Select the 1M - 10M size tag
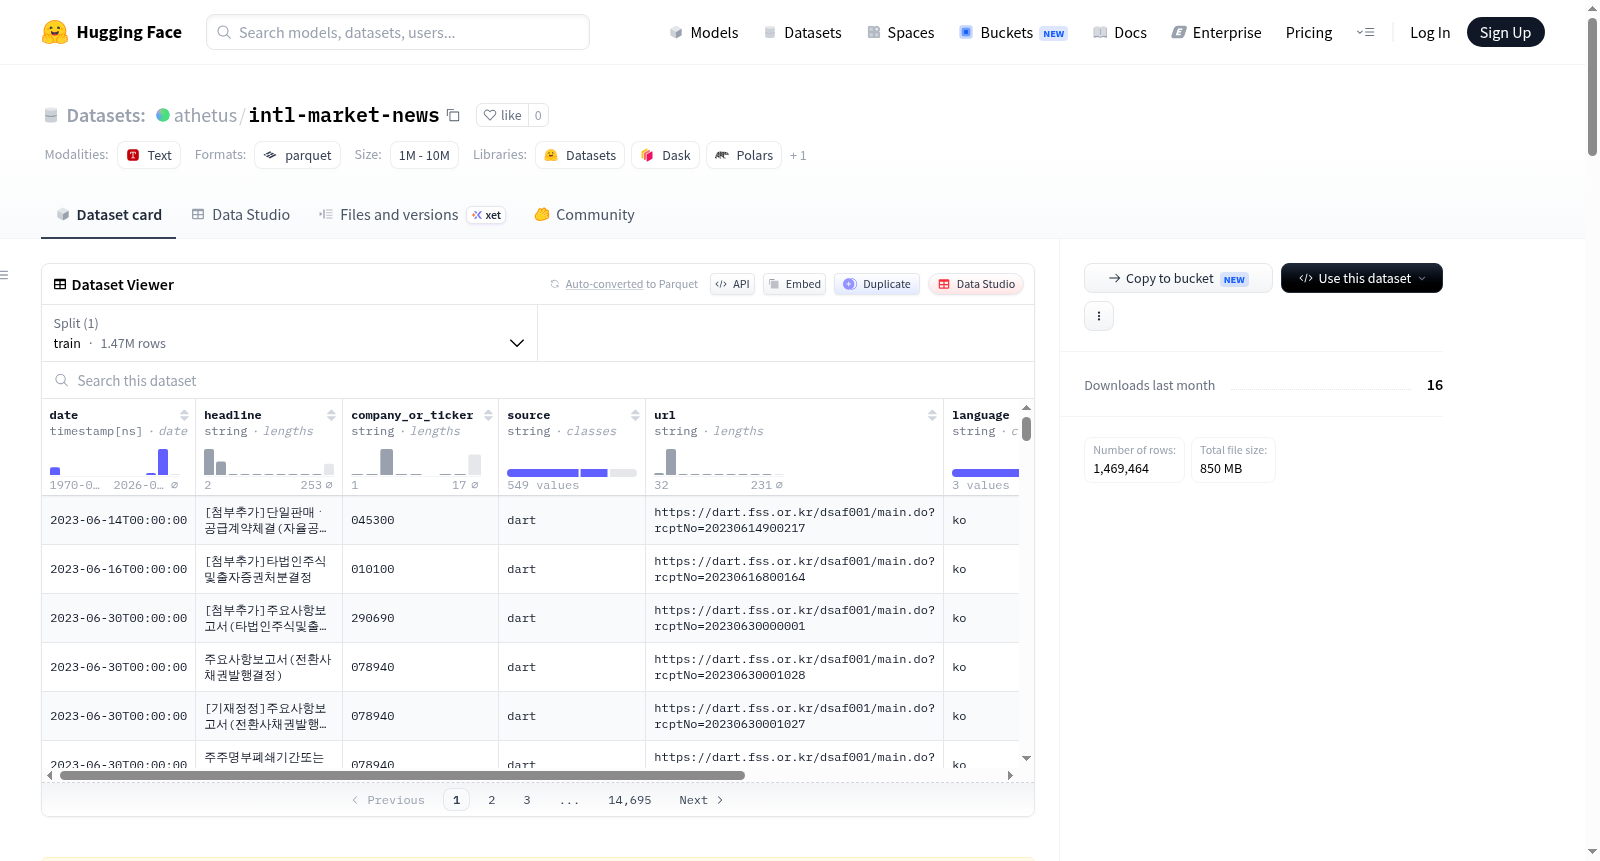The image size is (1600, 861). click(x=424, y=155)
